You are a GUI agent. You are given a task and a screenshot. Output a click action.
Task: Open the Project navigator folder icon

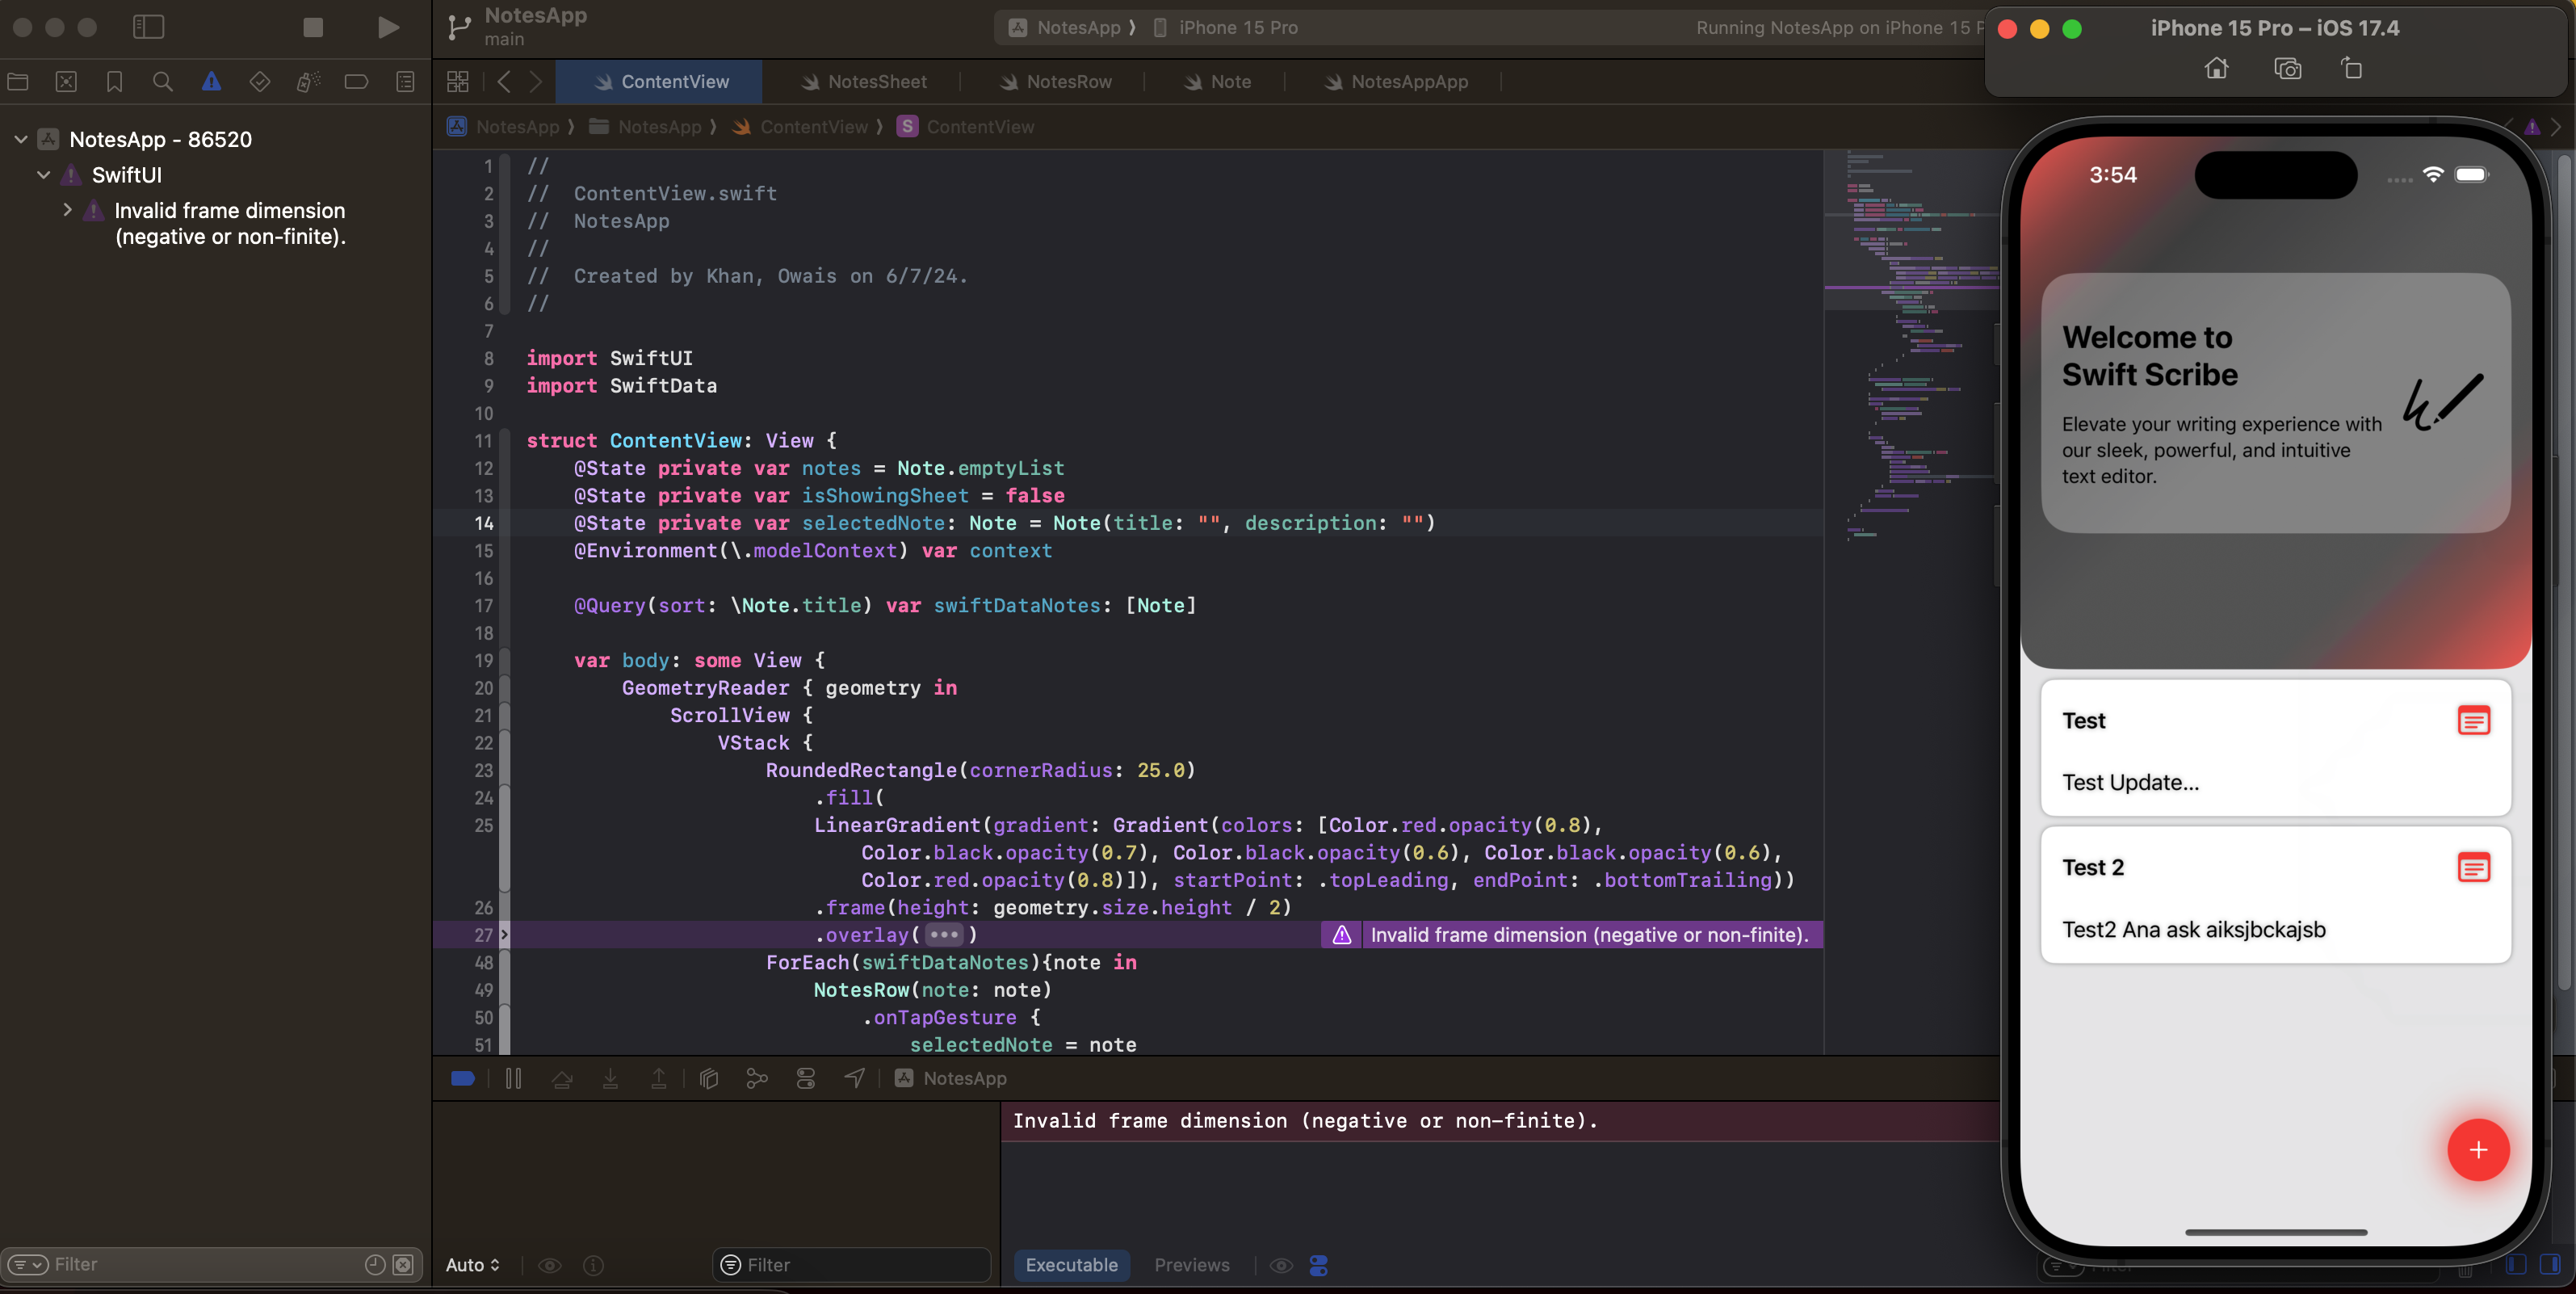pyautogui.click(x=18, y=82)
